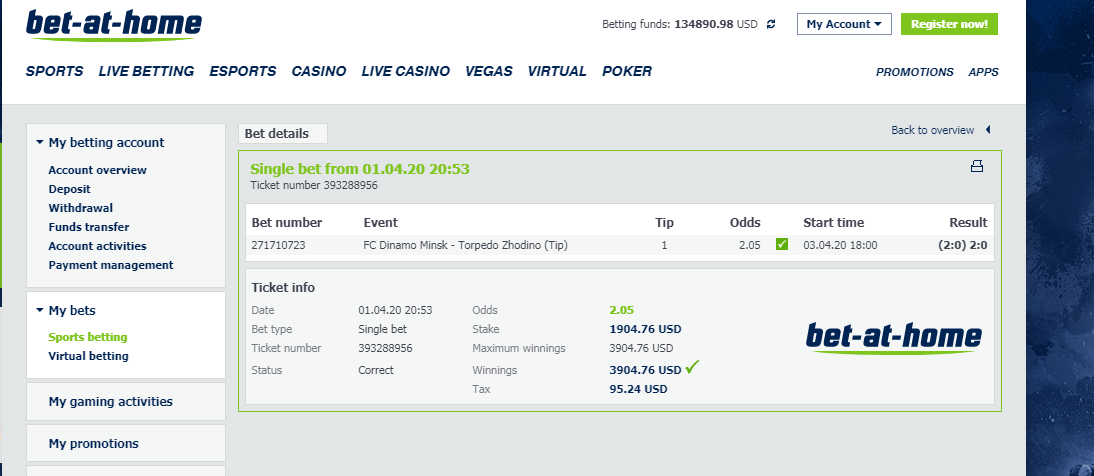Open the CASINO section
The image size is (1094, 476).
(319, 71)
